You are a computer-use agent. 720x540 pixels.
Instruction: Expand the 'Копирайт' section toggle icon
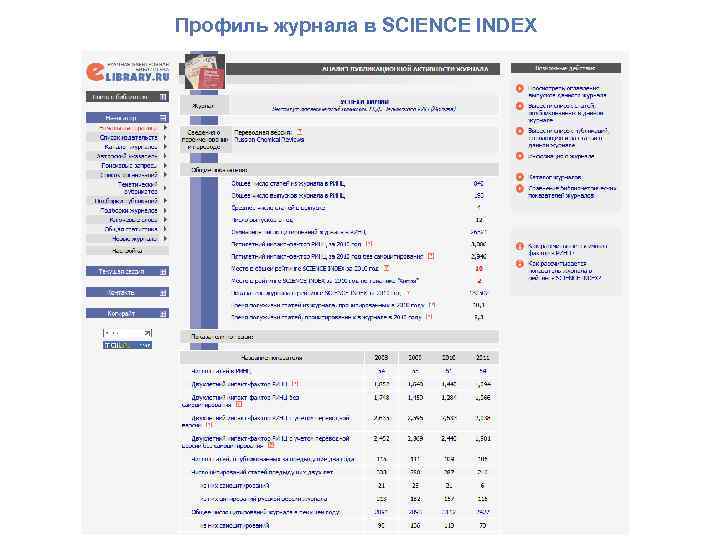pyautogui.click(x=163, y=314)
